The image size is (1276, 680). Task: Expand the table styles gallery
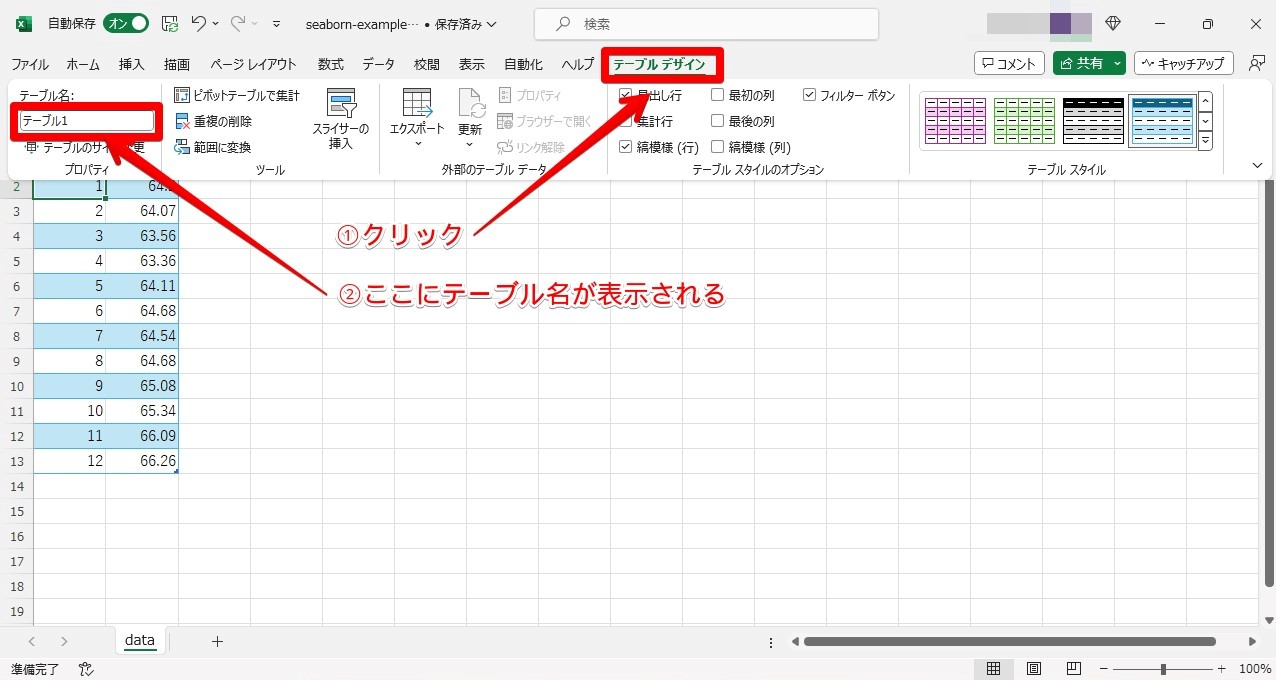pos(1205,141)
